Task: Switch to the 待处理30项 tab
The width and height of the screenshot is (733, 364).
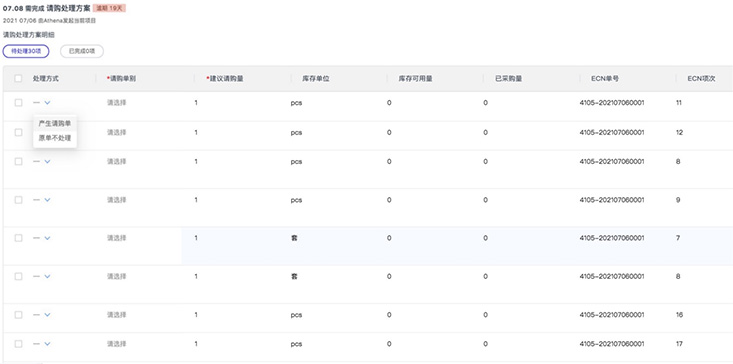Action: (x=26, y=51)
